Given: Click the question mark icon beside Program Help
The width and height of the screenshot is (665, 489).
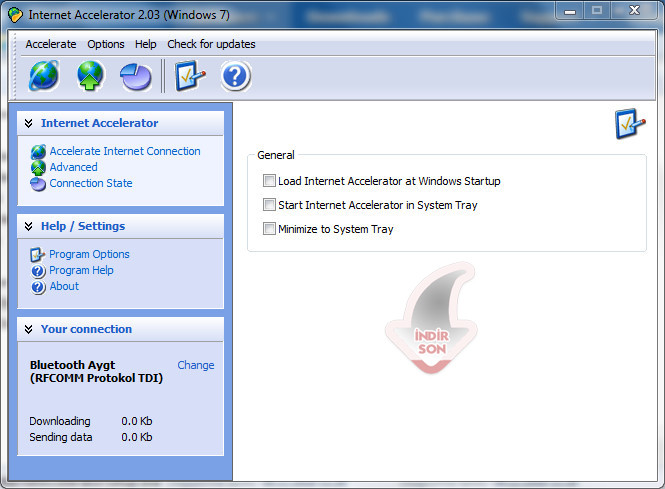Looking at the screenshot, I should click(x=38, y=271).
